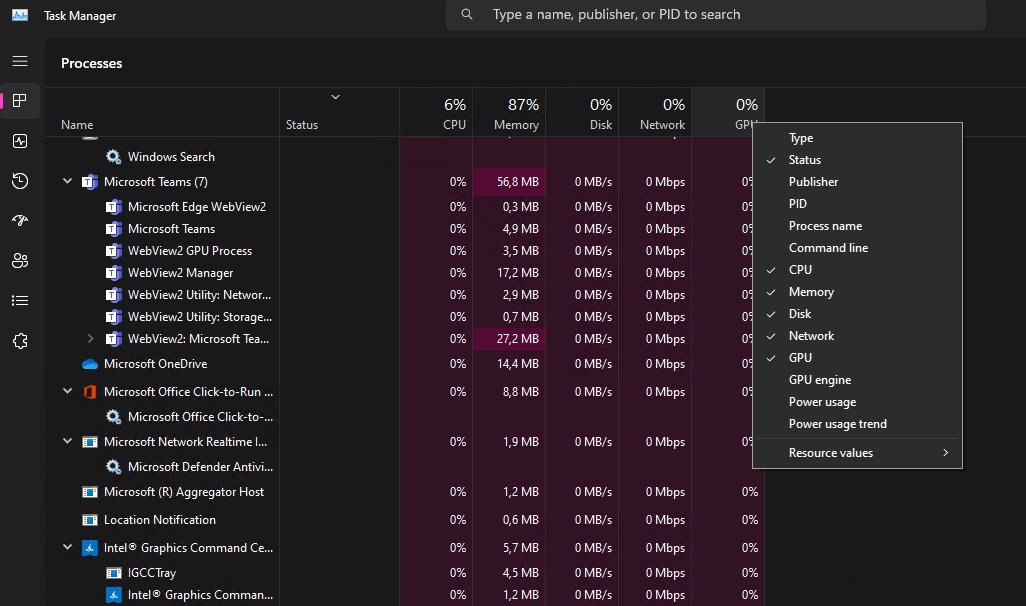Select the Intel Graphics Command Center child row

point(404,595)
